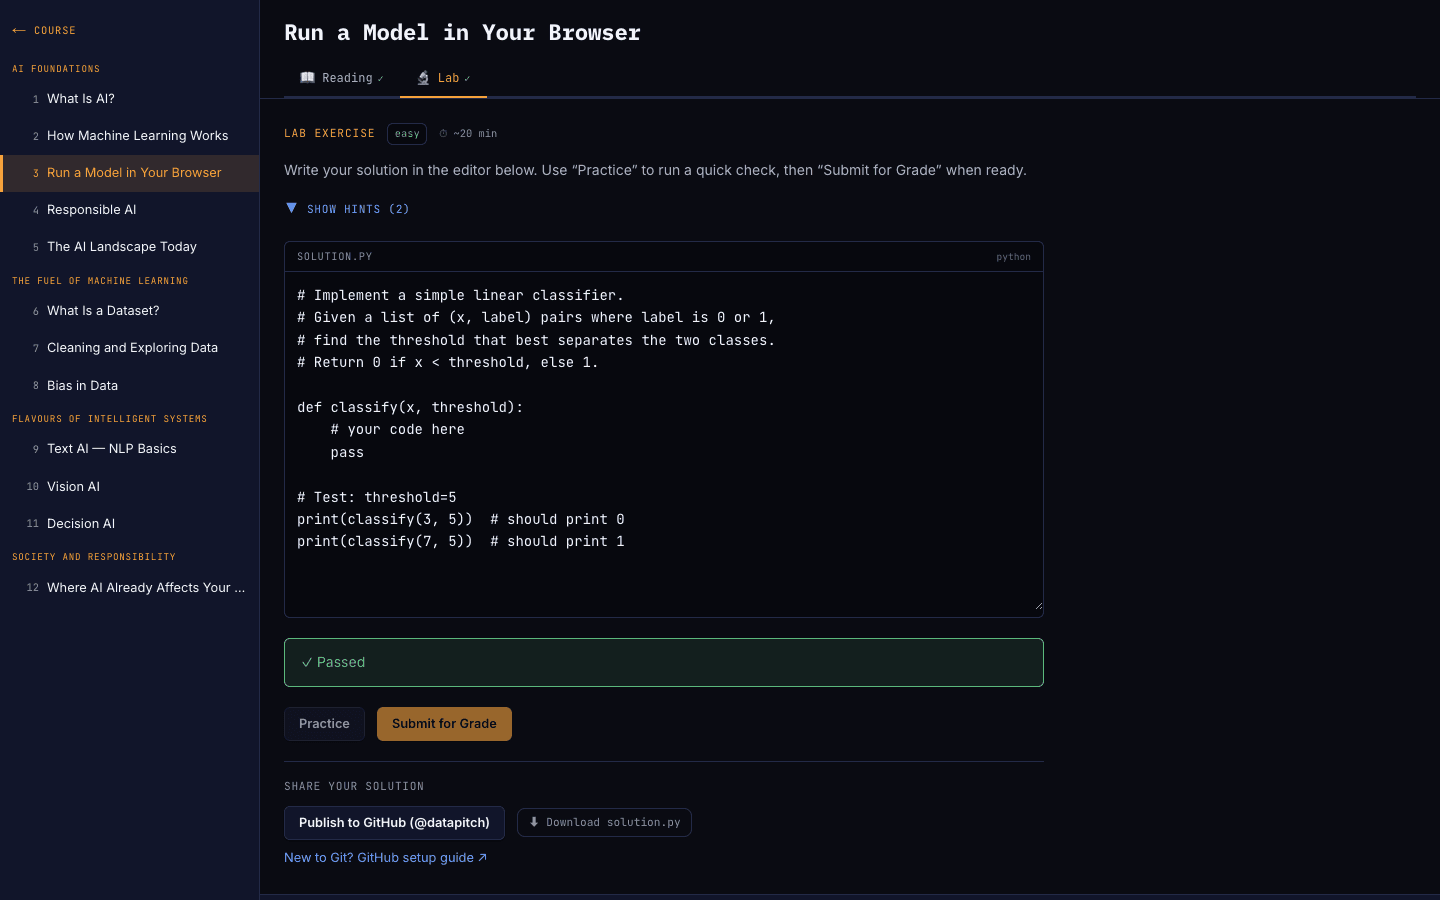Open the Decision AI lesson
This screenshot has width=1440, height=900.
pyautogui.click(x=130, y=524)
